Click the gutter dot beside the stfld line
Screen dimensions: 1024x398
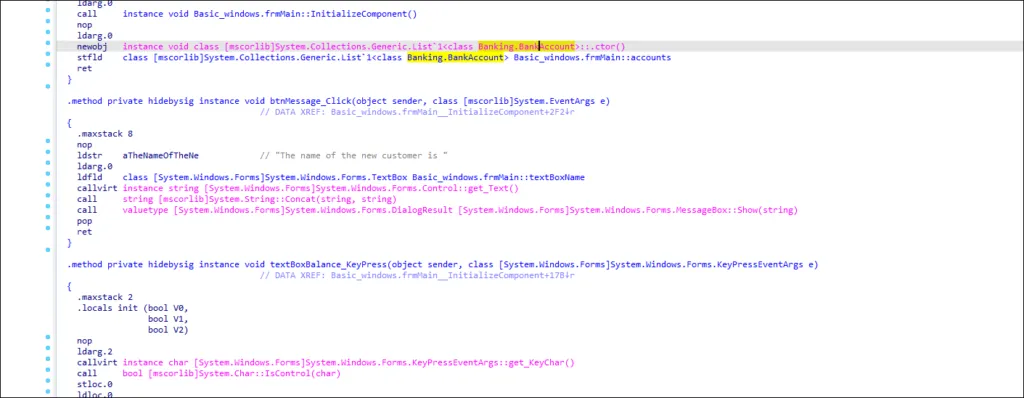pyautogui.click(x=48, y=54)
